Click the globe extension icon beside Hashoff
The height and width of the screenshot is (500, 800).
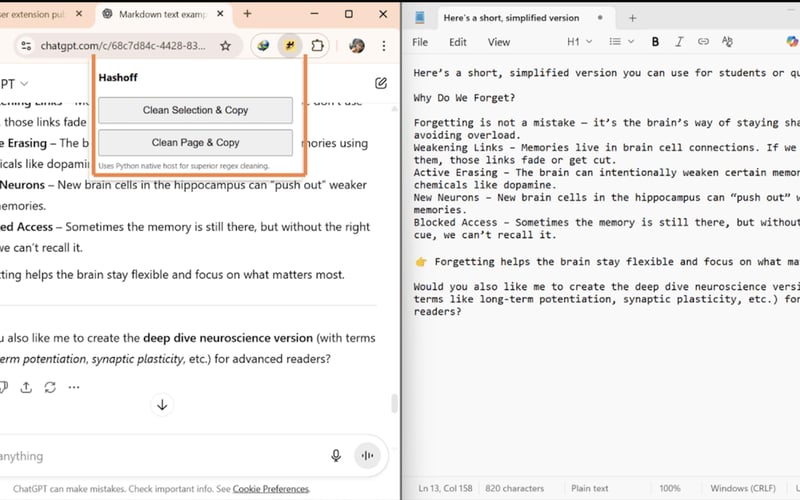[x=263, y=45]
